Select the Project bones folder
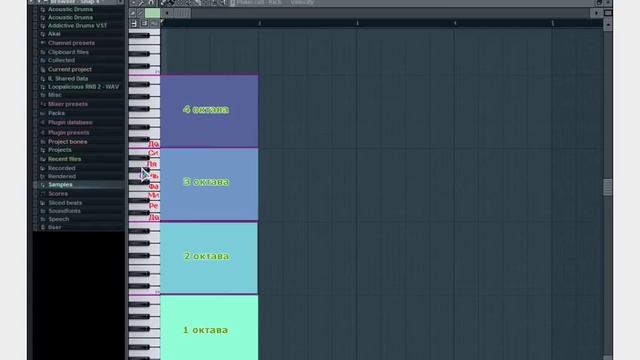640x360 pixels. click(x=68, y=142)
